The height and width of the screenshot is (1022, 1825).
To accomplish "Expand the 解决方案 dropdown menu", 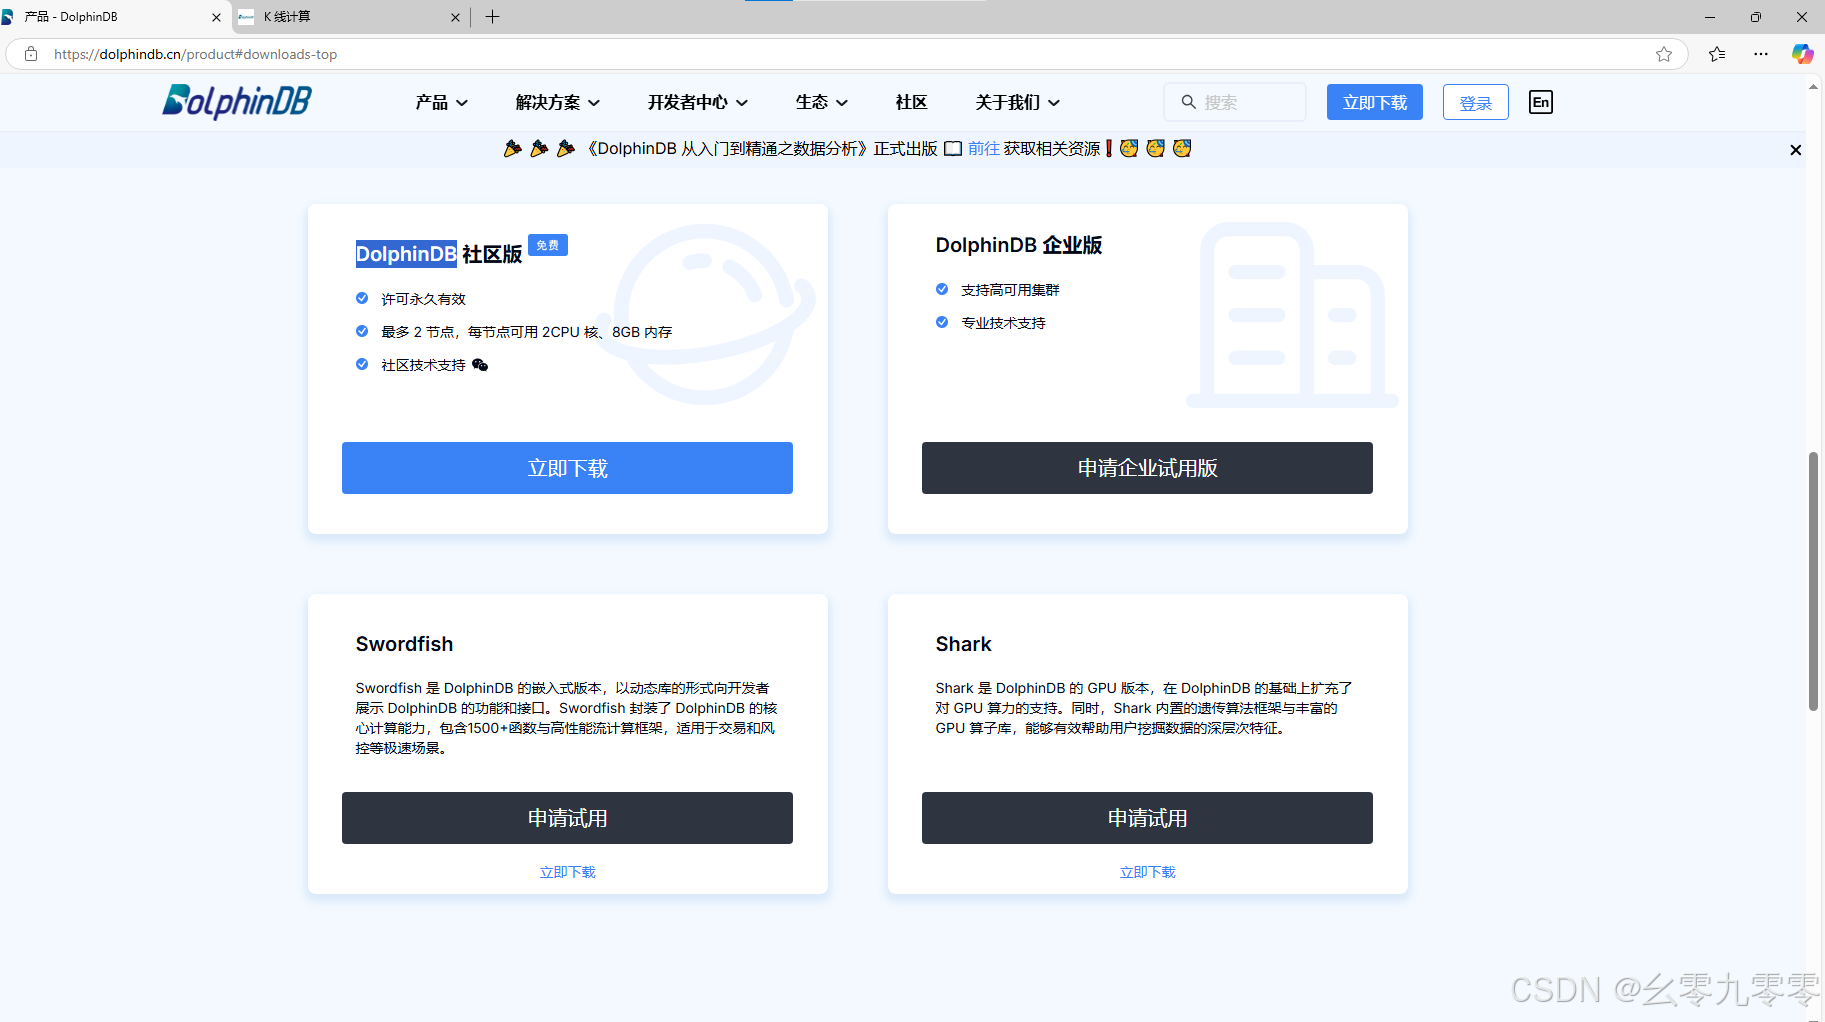I will (558, 102).
